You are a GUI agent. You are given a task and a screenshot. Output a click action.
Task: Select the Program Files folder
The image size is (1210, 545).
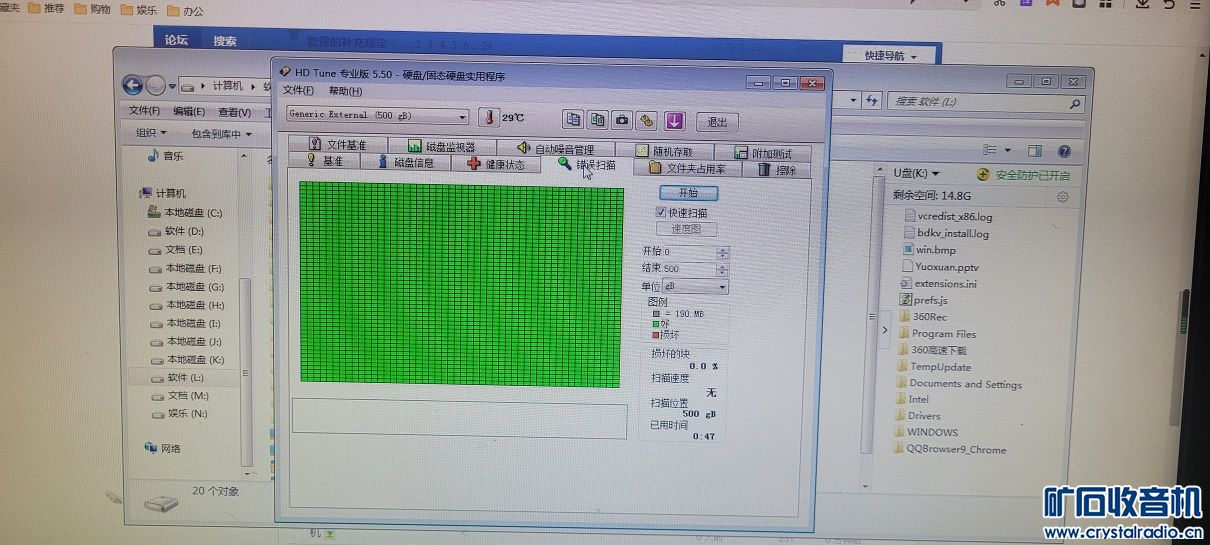(x=936, y=333)
